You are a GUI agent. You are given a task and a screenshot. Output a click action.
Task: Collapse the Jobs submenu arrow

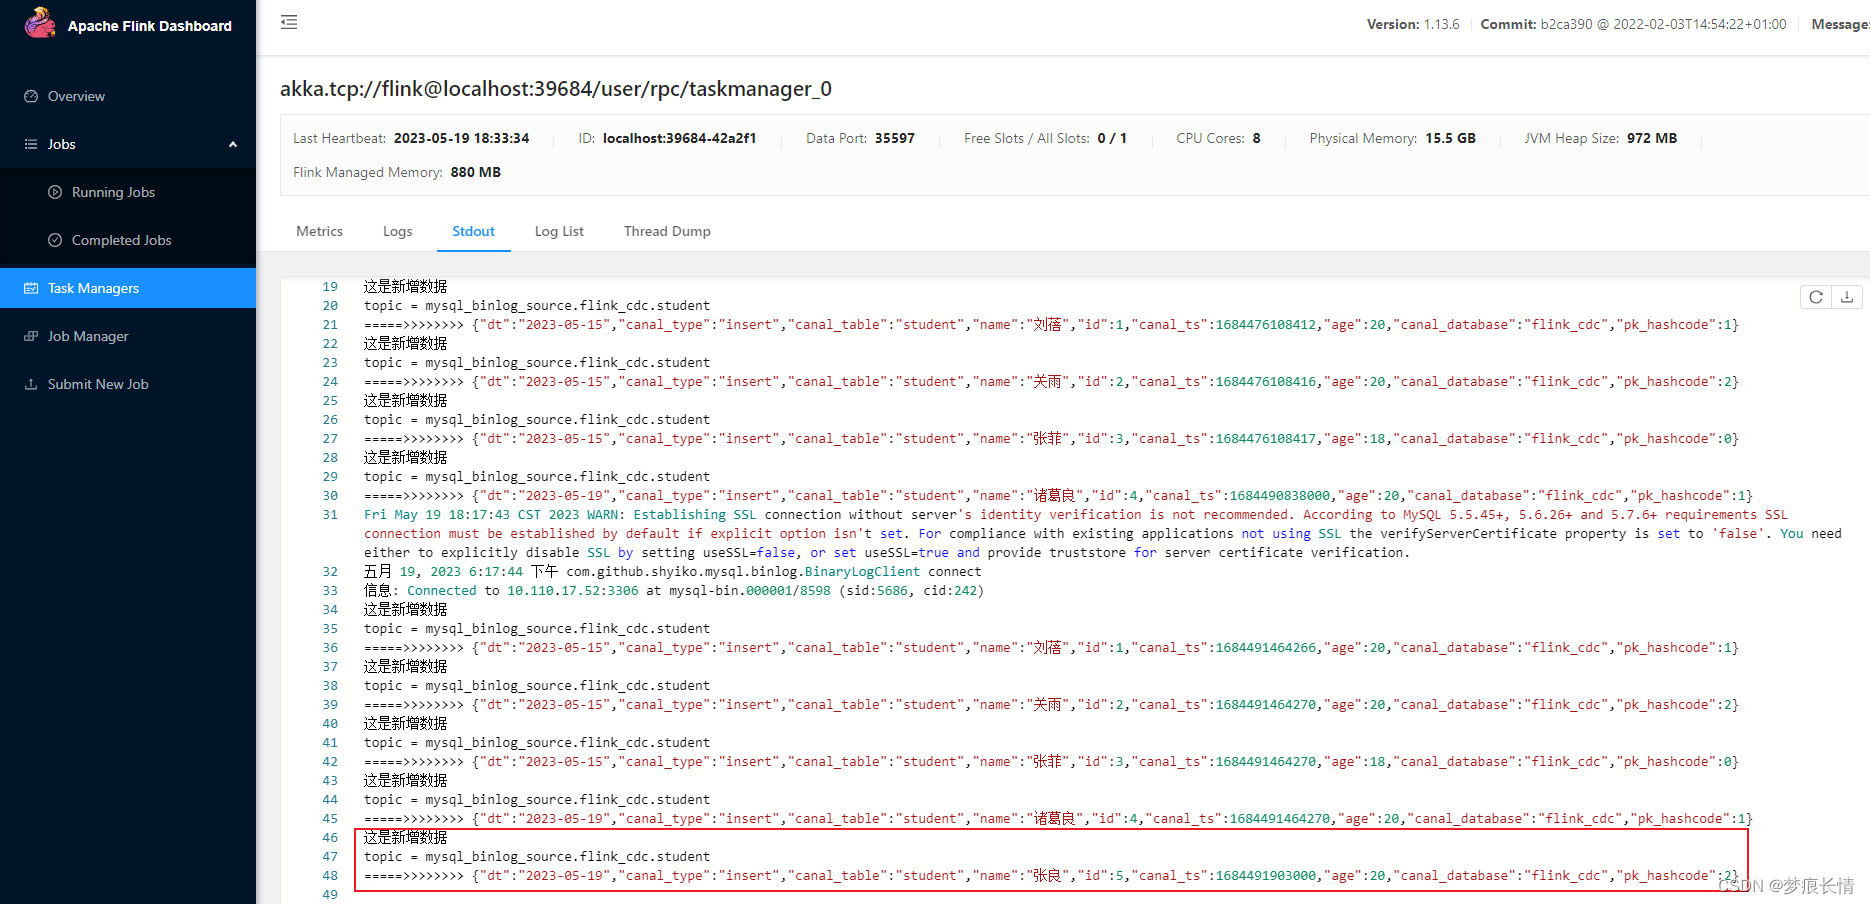click(x=233, y=144)
